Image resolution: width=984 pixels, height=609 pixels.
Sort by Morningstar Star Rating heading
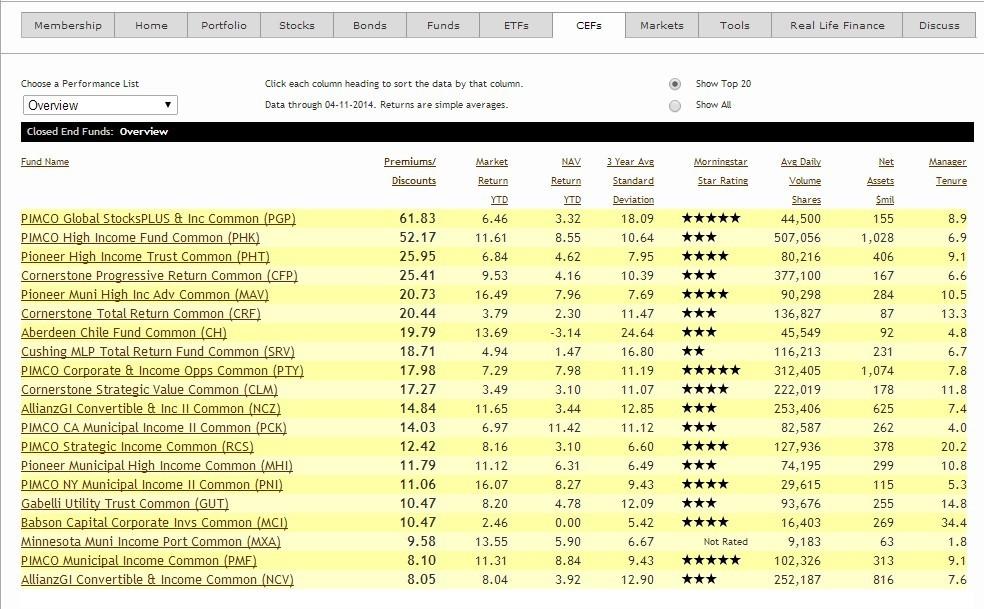pos(721,171)
